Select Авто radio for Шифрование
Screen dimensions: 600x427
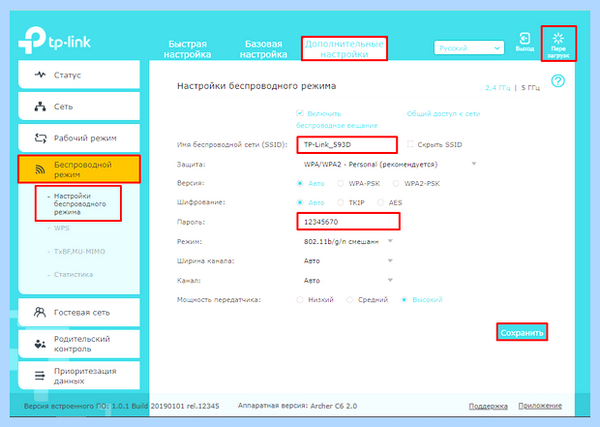click(x=300, y=202)
